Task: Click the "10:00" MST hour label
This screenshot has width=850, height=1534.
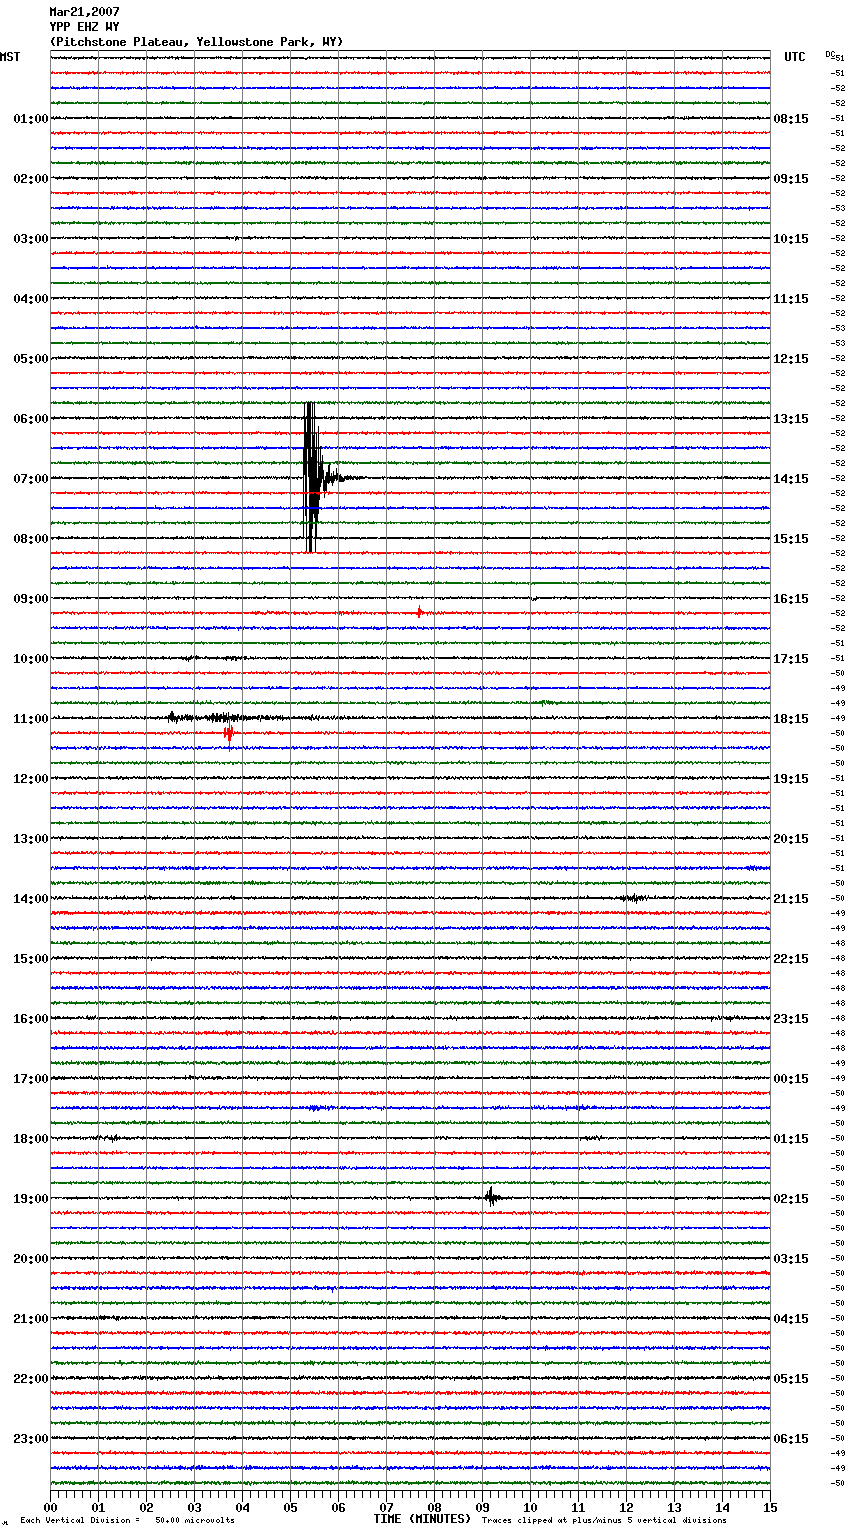Action: (x=31, y=659)
